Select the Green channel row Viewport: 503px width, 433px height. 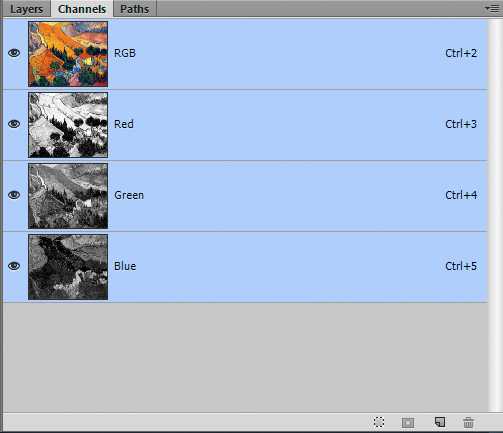pos(245,196)
